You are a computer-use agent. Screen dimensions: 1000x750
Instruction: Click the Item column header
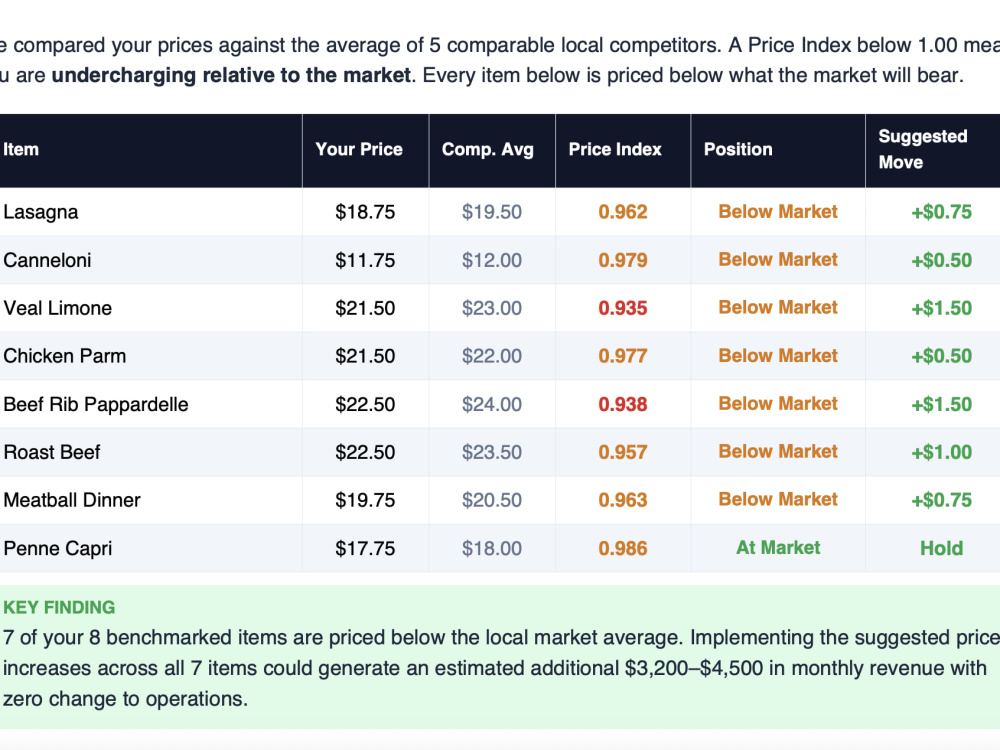coord(21,150)
